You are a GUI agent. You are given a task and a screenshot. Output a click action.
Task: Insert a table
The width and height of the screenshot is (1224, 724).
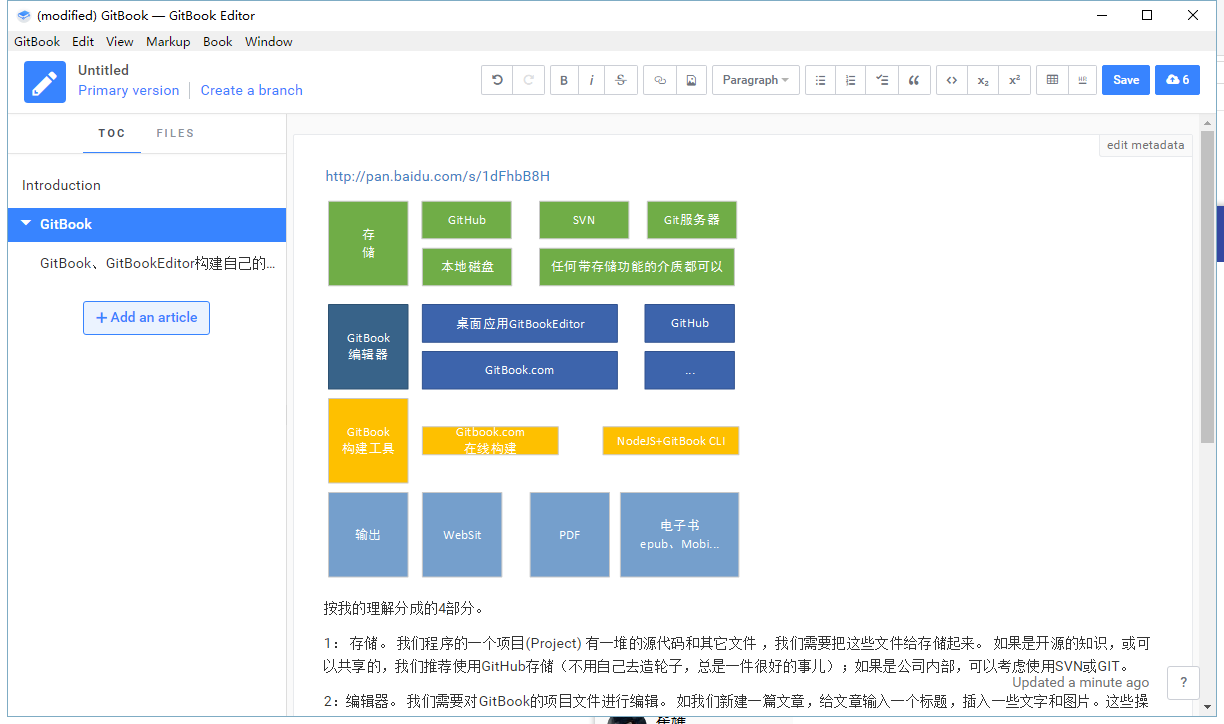pos(1052,80)
